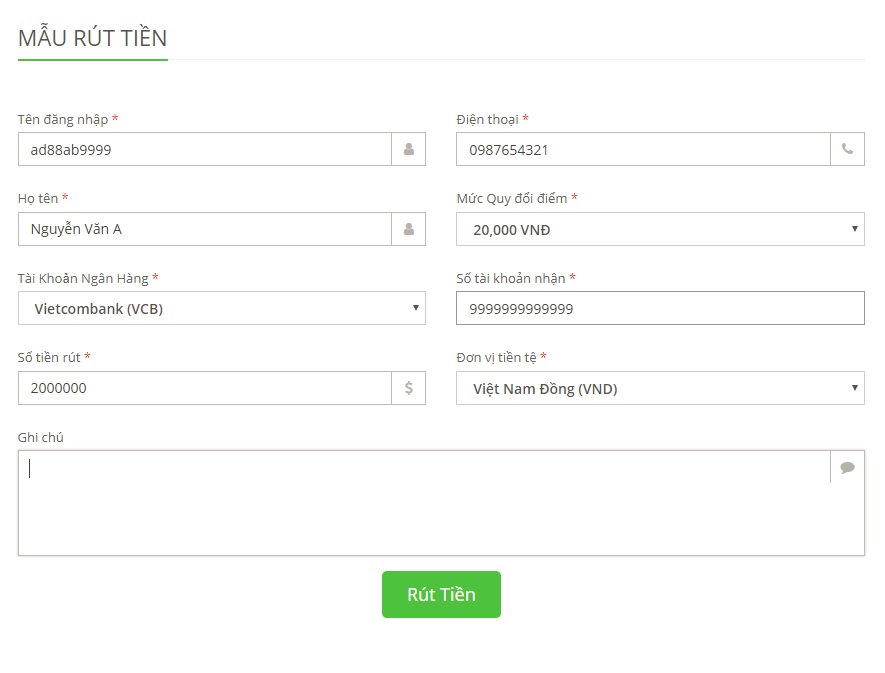The width and height of the screenshot is (885, 673).
Task: Click the phone icon next to Điện thoại
Action: pyautogui.click(x=847, y=150)
